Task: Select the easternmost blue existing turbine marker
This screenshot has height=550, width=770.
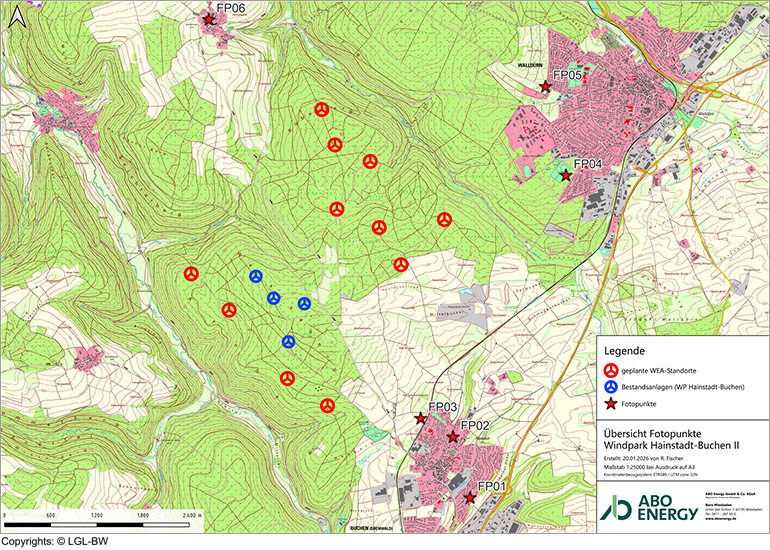Action: (304, 303)
